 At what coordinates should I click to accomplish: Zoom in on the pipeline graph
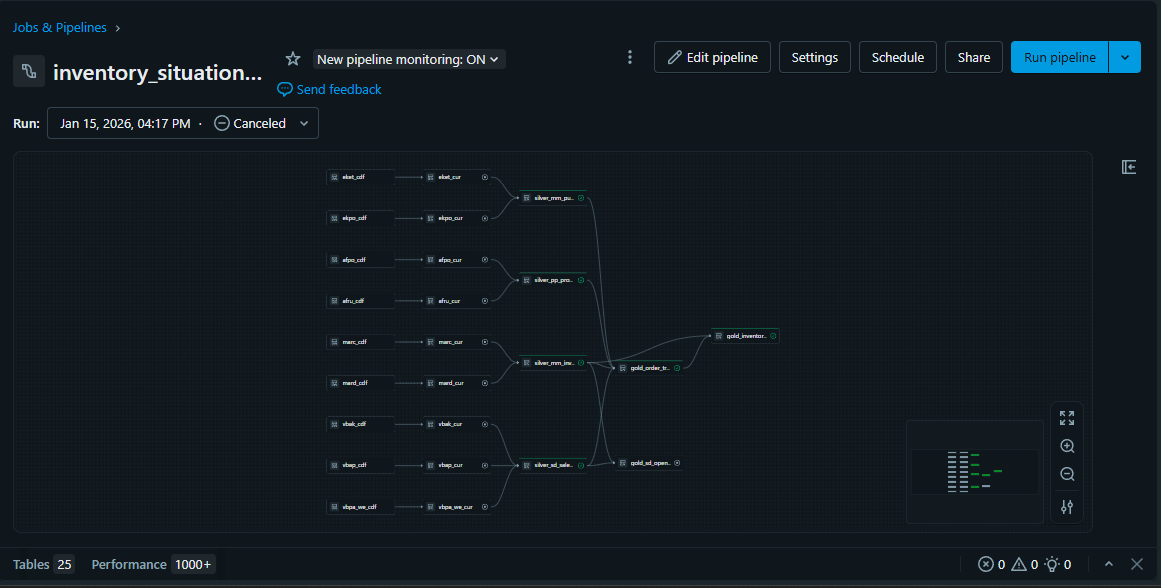[x=1067, y=446]
